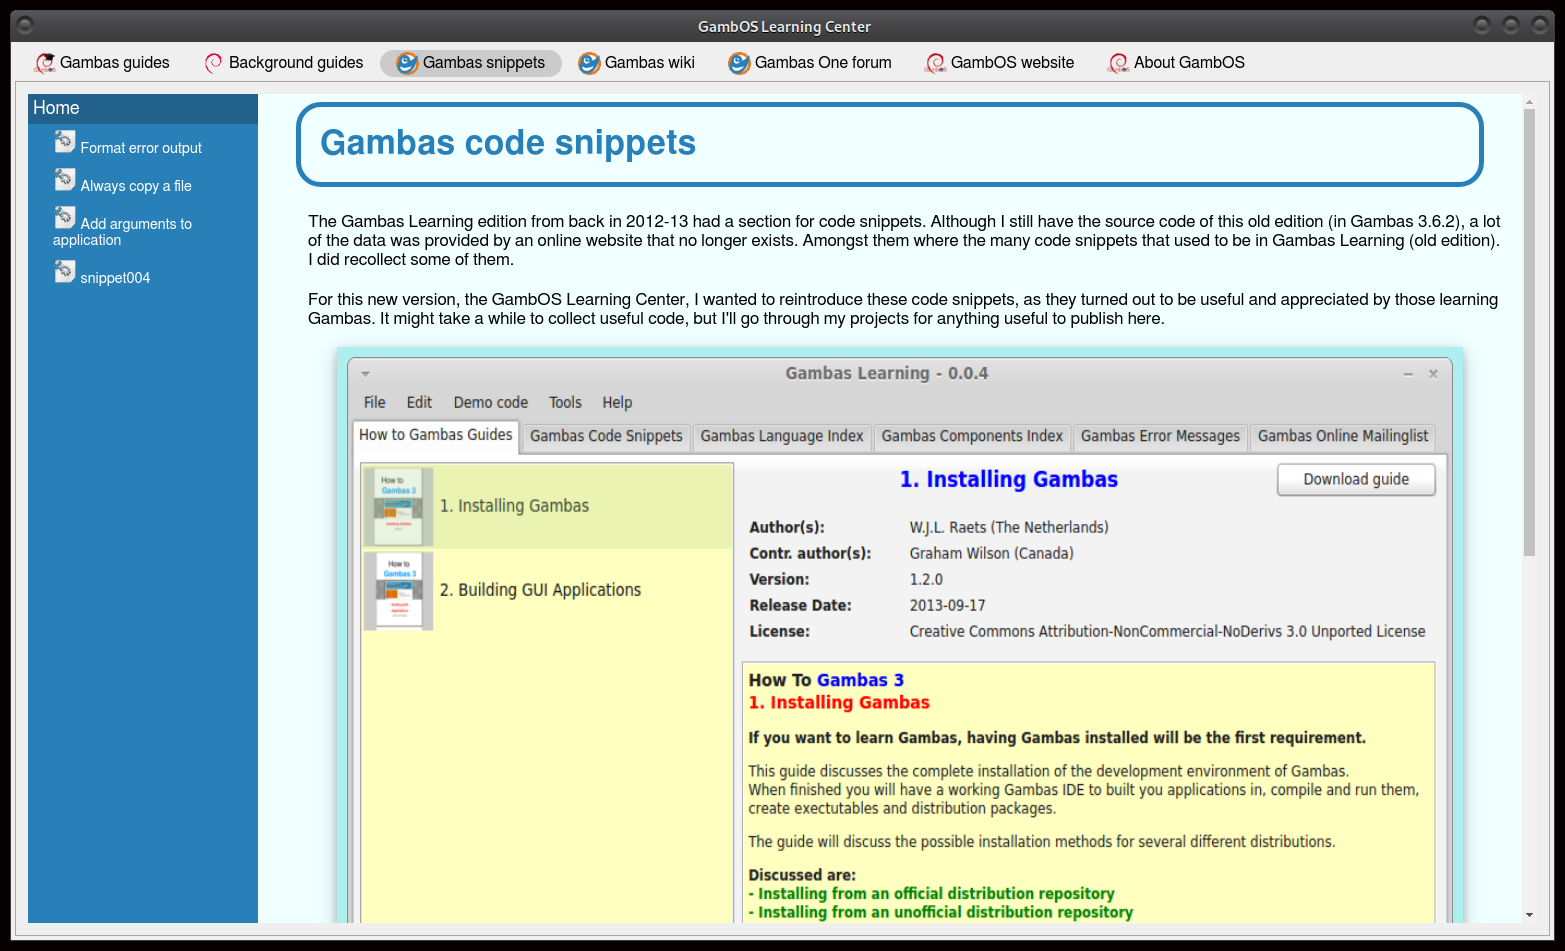Click the snippet004 sidebar icon
Viewport: 1565px width, 951px height.
point(65,272)
